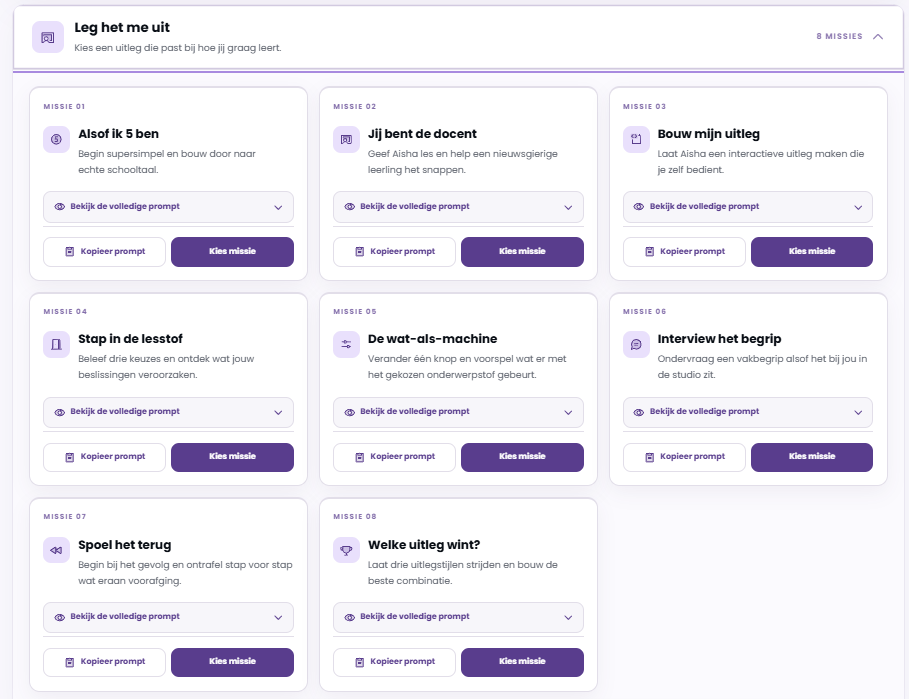Click the door icon for 'Stap in de lesstof'
Viewport: 909px width, 699px height.
(56, 345)
